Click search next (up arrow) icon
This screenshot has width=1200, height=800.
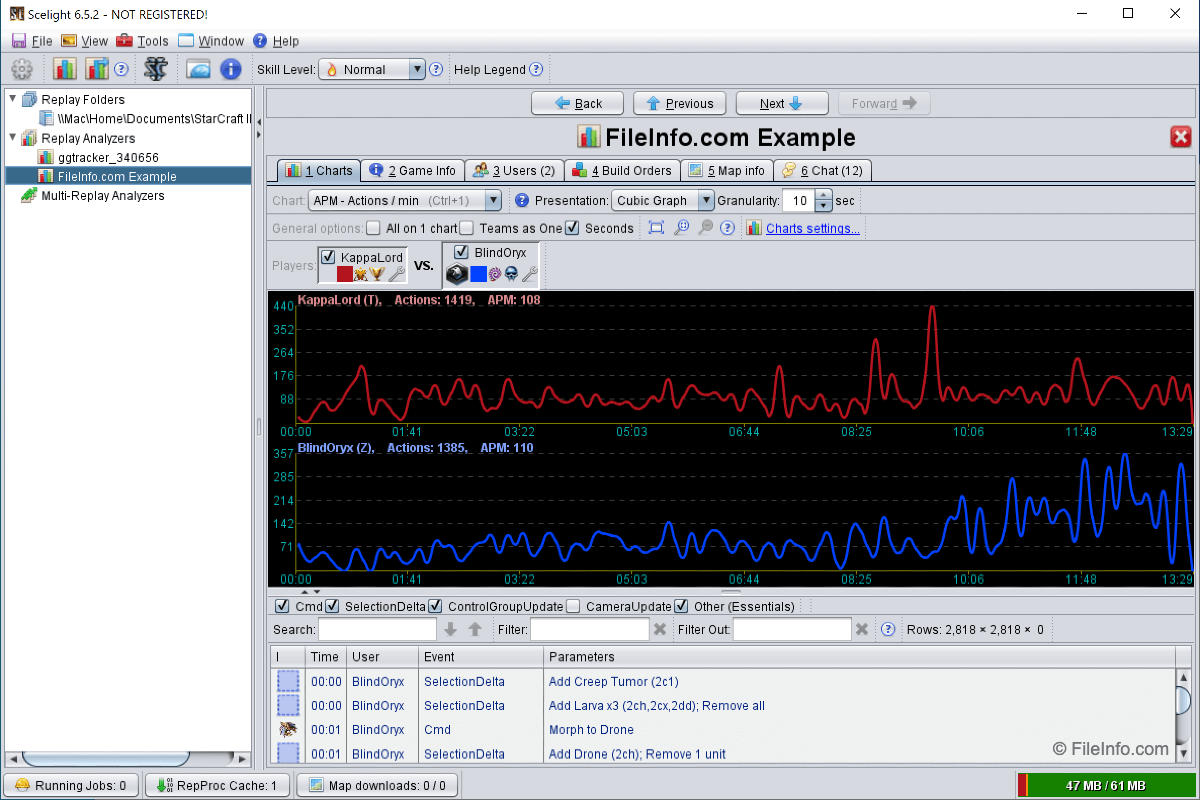coord(475,629)
